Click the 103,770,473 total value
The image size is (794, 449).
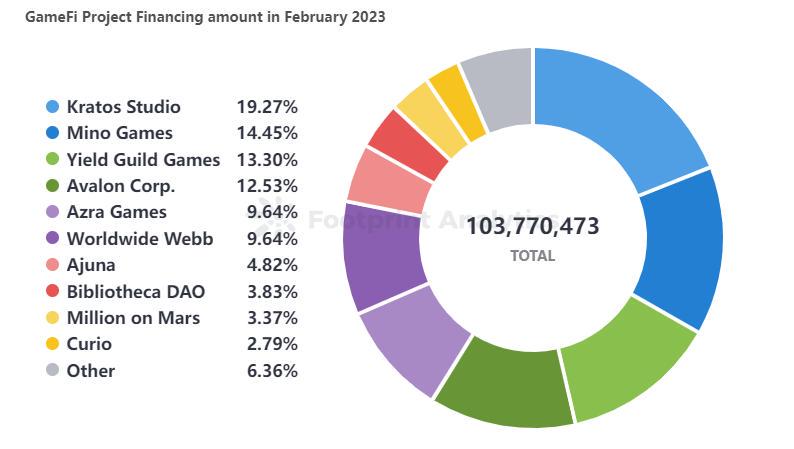(533, 226)
